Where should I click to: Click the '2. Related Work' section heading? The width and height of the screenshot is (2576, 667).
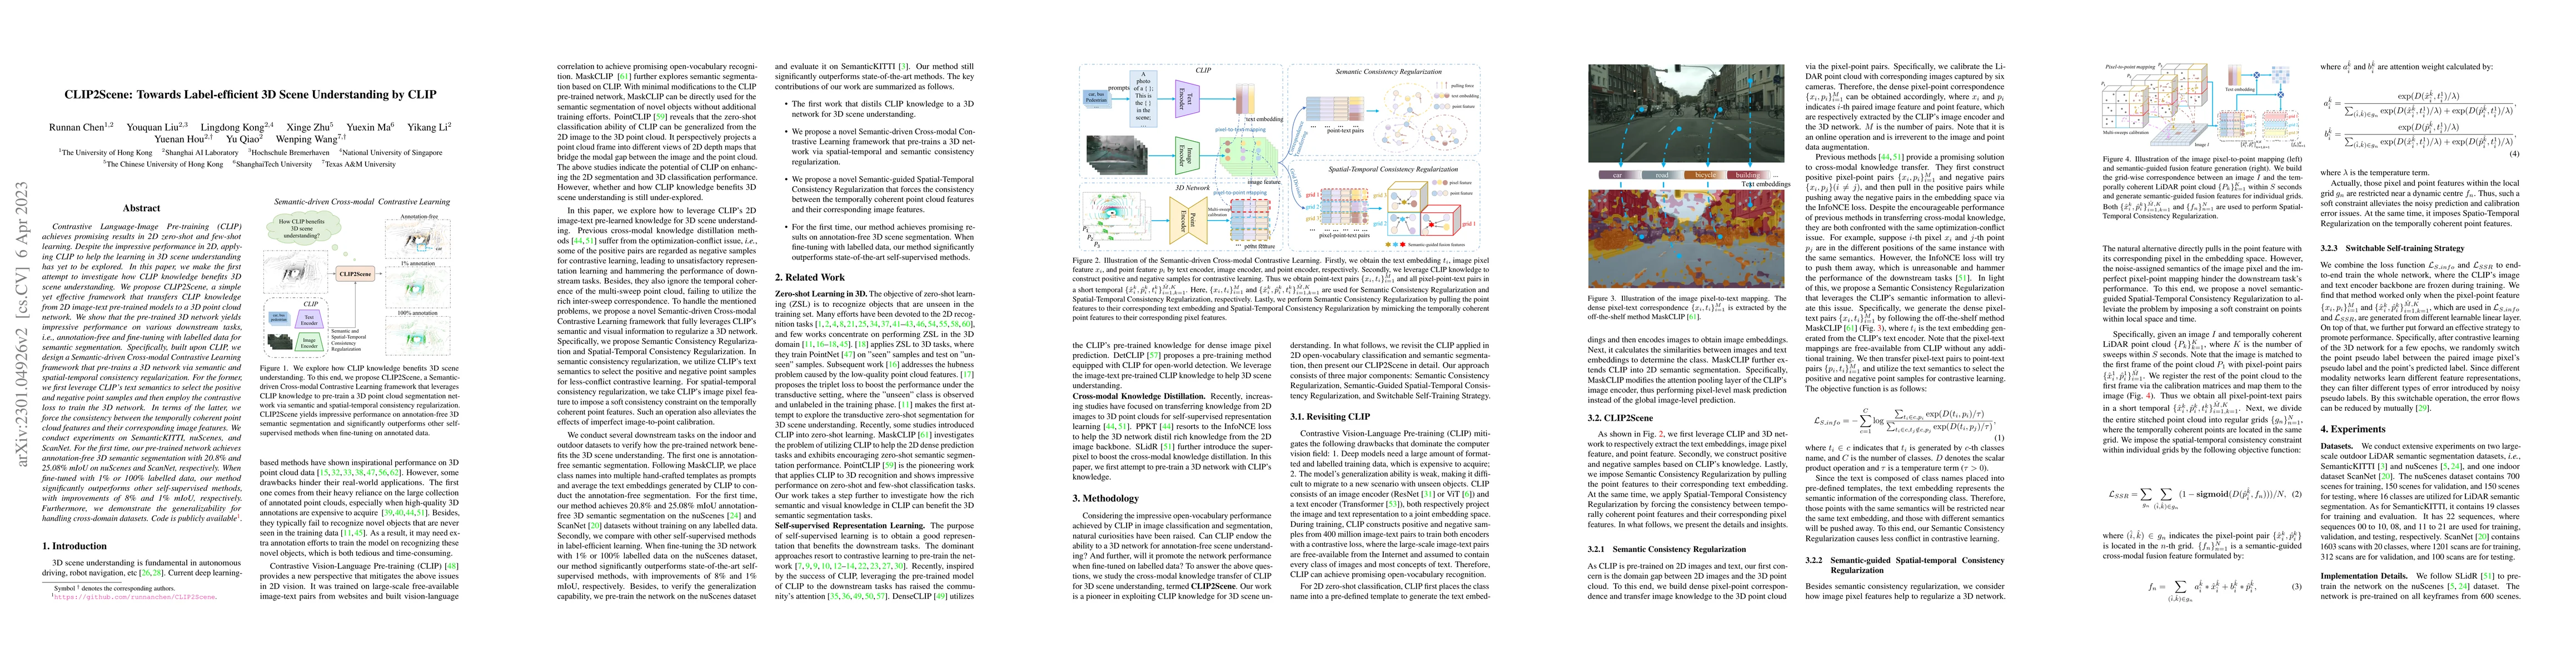[x=810, y=277]
